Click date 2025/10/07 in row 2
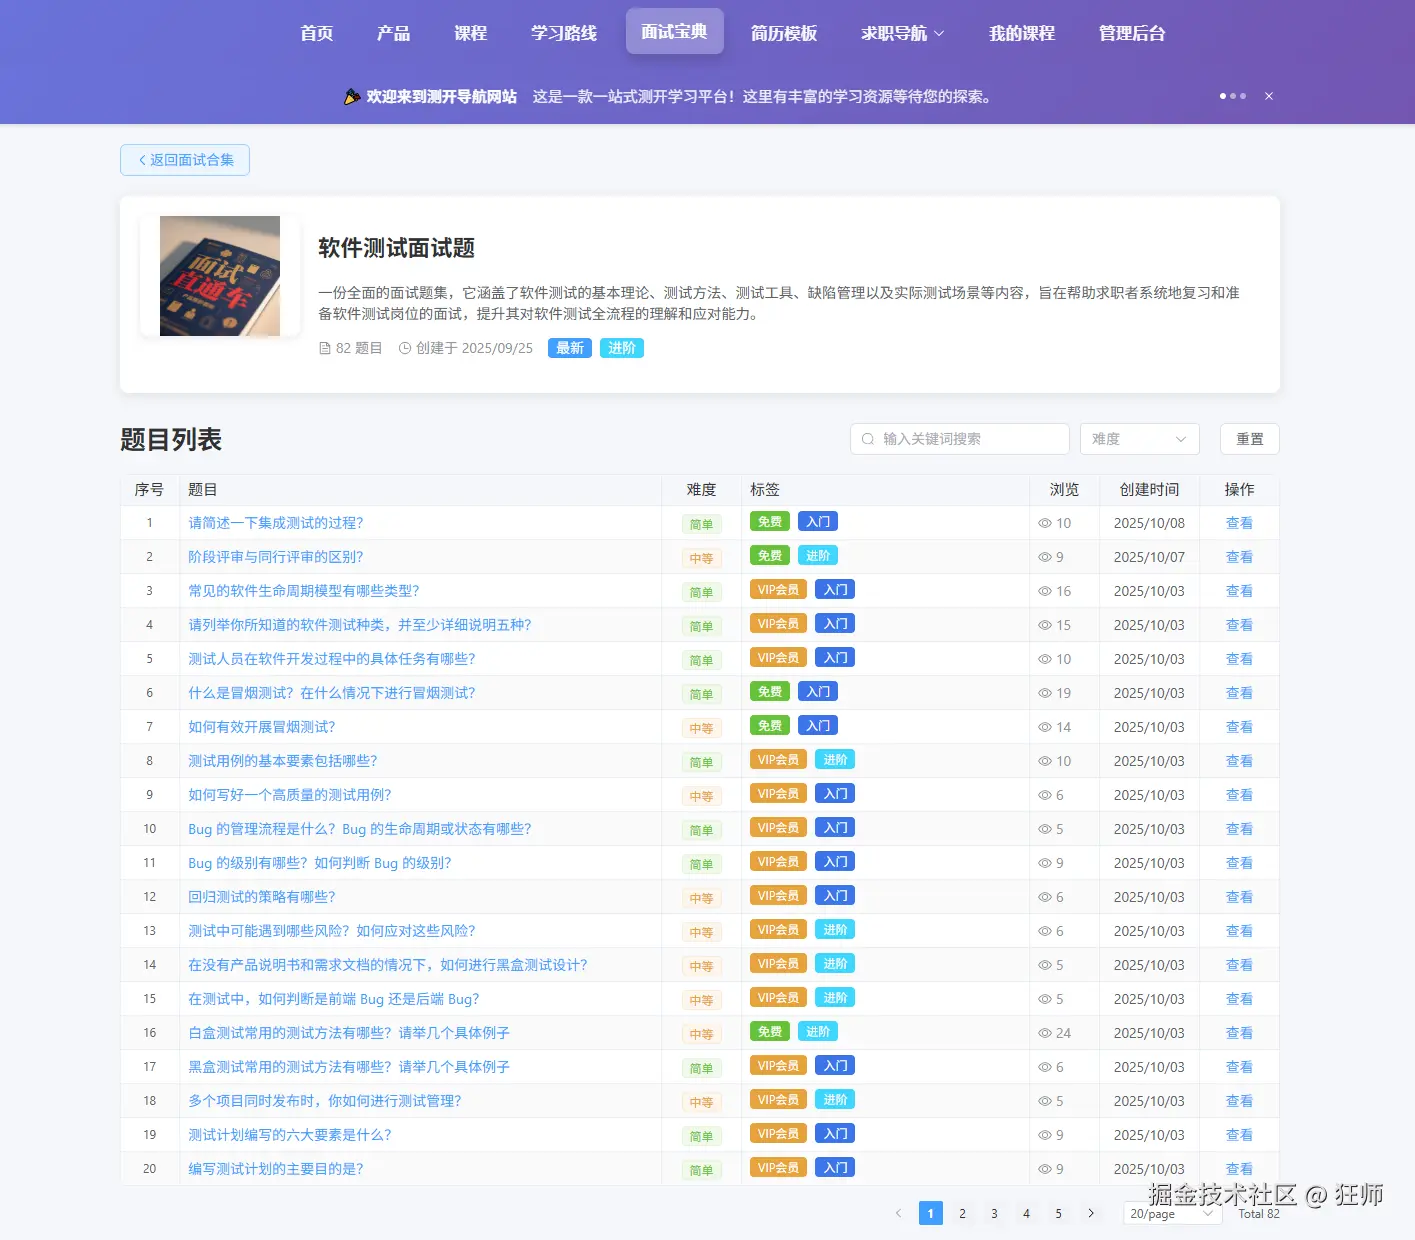The image size is (1415, 1240). pos(1149,557)
